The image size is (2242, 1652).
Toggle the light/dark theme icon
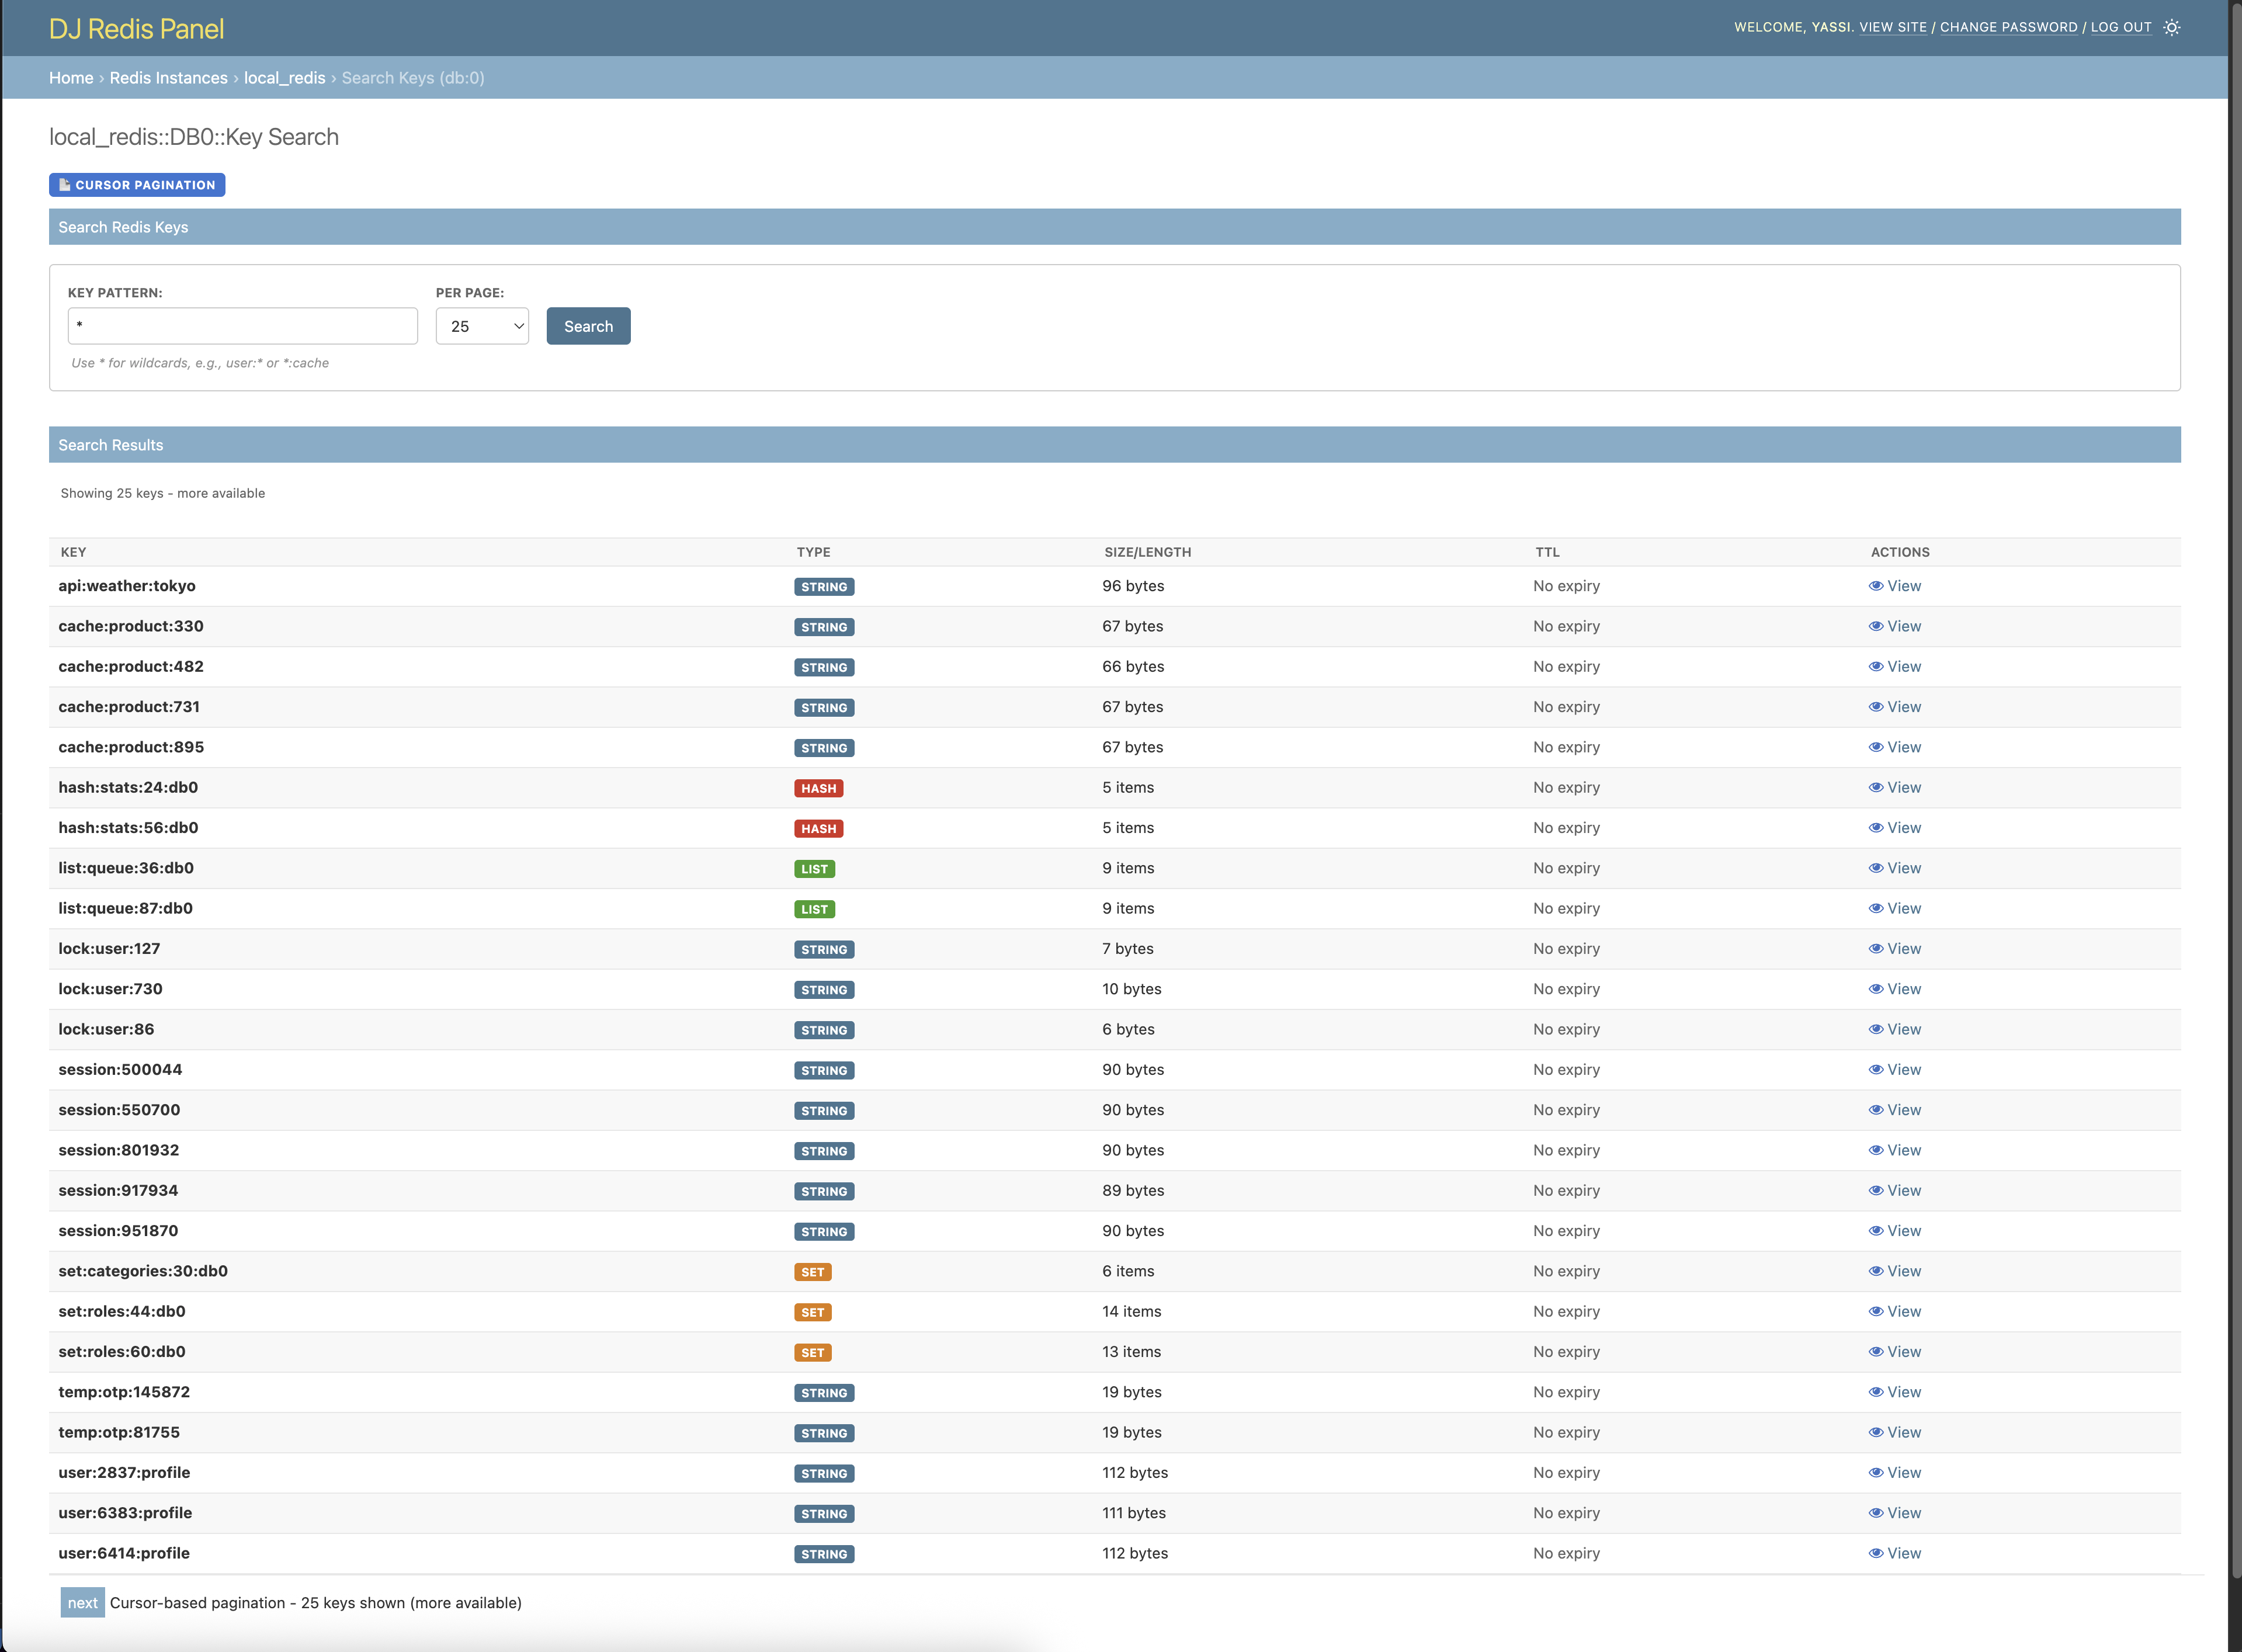coord(2171,27)
